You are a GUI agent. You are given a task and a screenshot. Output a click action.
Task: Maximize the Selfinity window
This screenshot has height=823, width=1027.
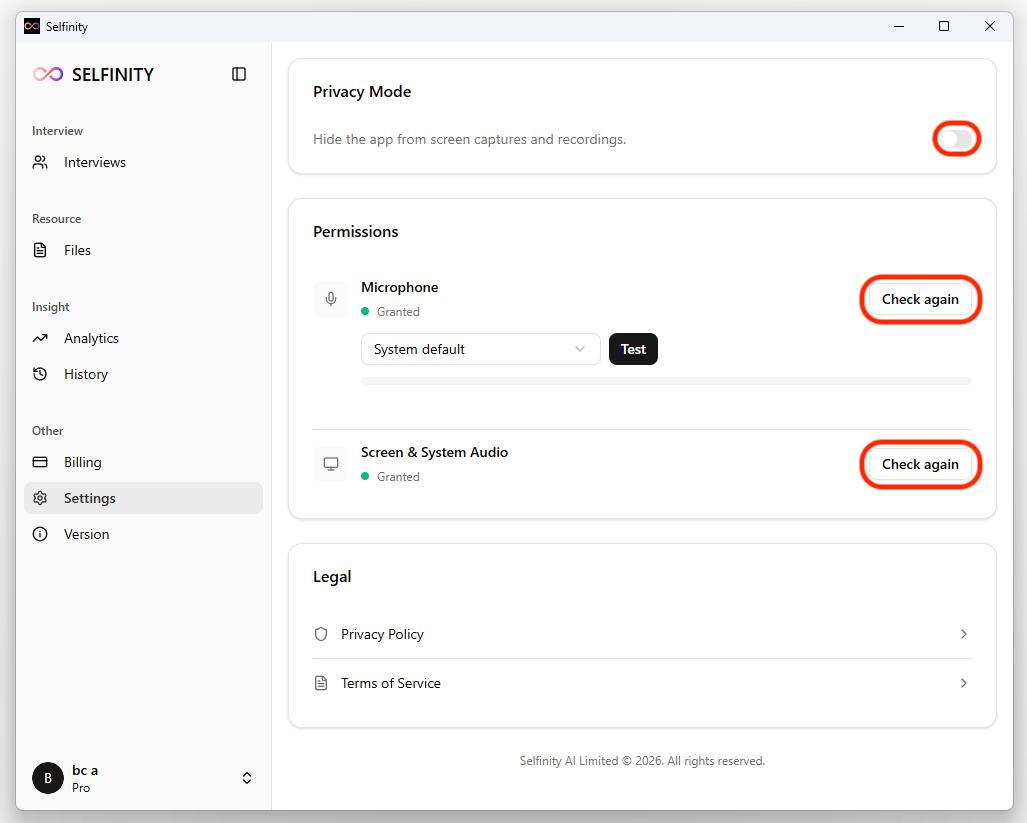[x=944, y=26]
